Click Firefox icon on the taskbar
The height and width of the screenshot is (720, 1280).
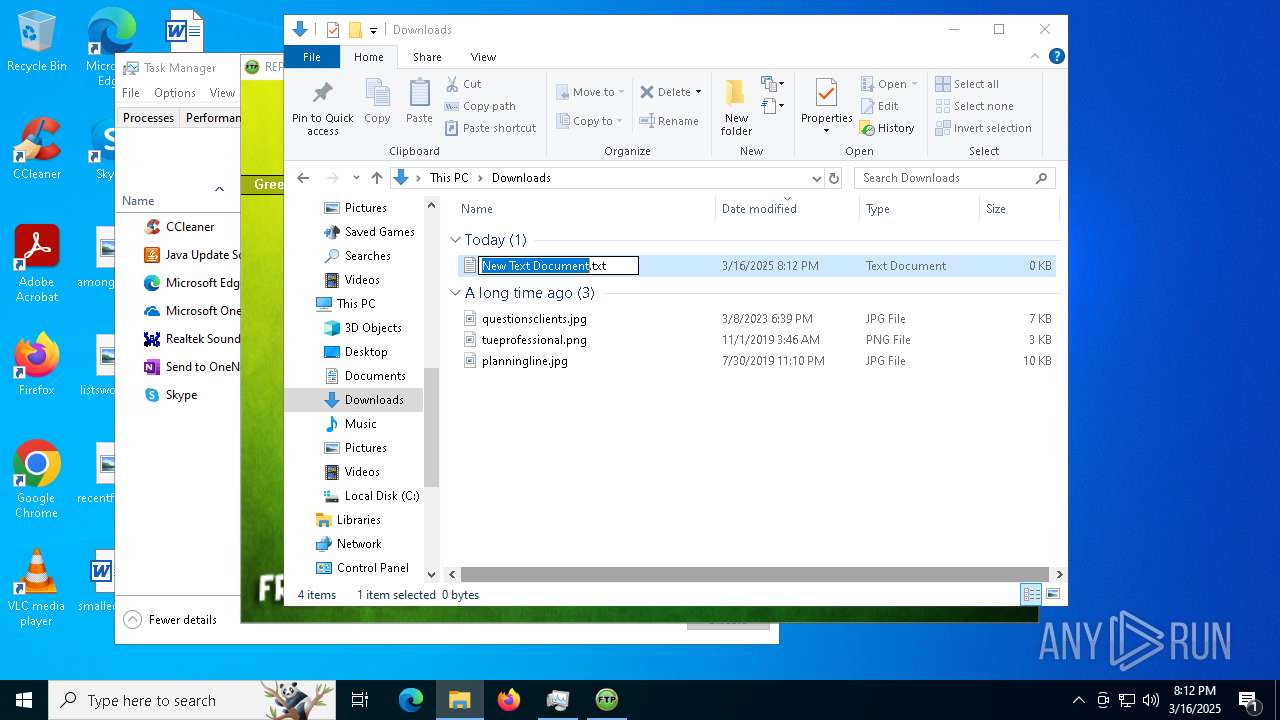point(509,700)
